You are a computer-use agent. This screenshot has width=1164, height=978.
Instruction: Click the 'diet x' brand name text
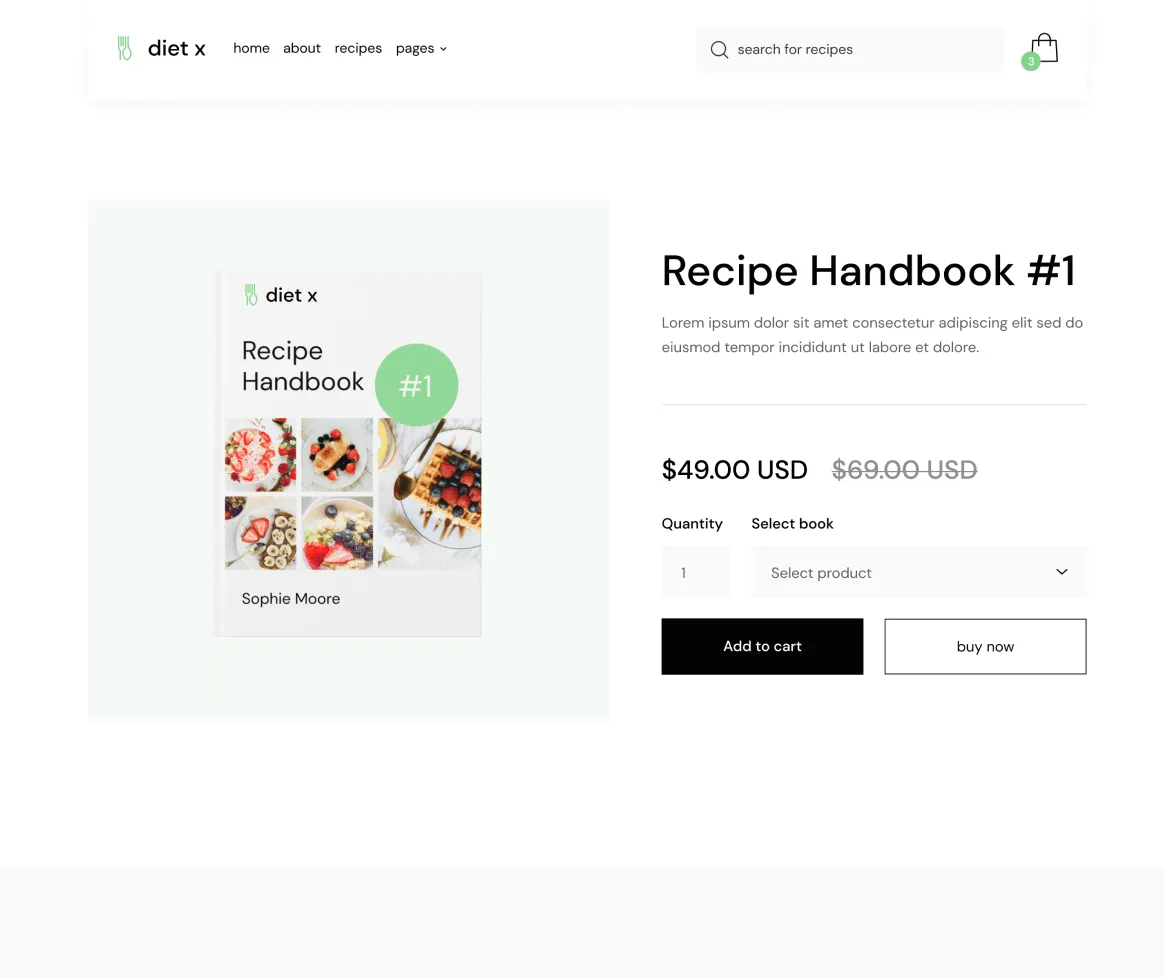coord(176,48)
